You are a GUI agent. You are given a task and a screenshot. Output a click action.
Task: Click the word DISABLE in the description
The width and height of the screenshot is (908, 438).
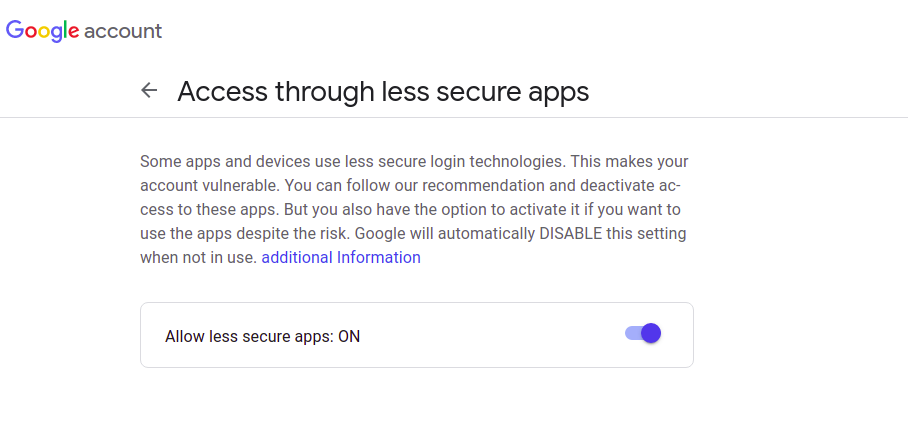point(571,233)
